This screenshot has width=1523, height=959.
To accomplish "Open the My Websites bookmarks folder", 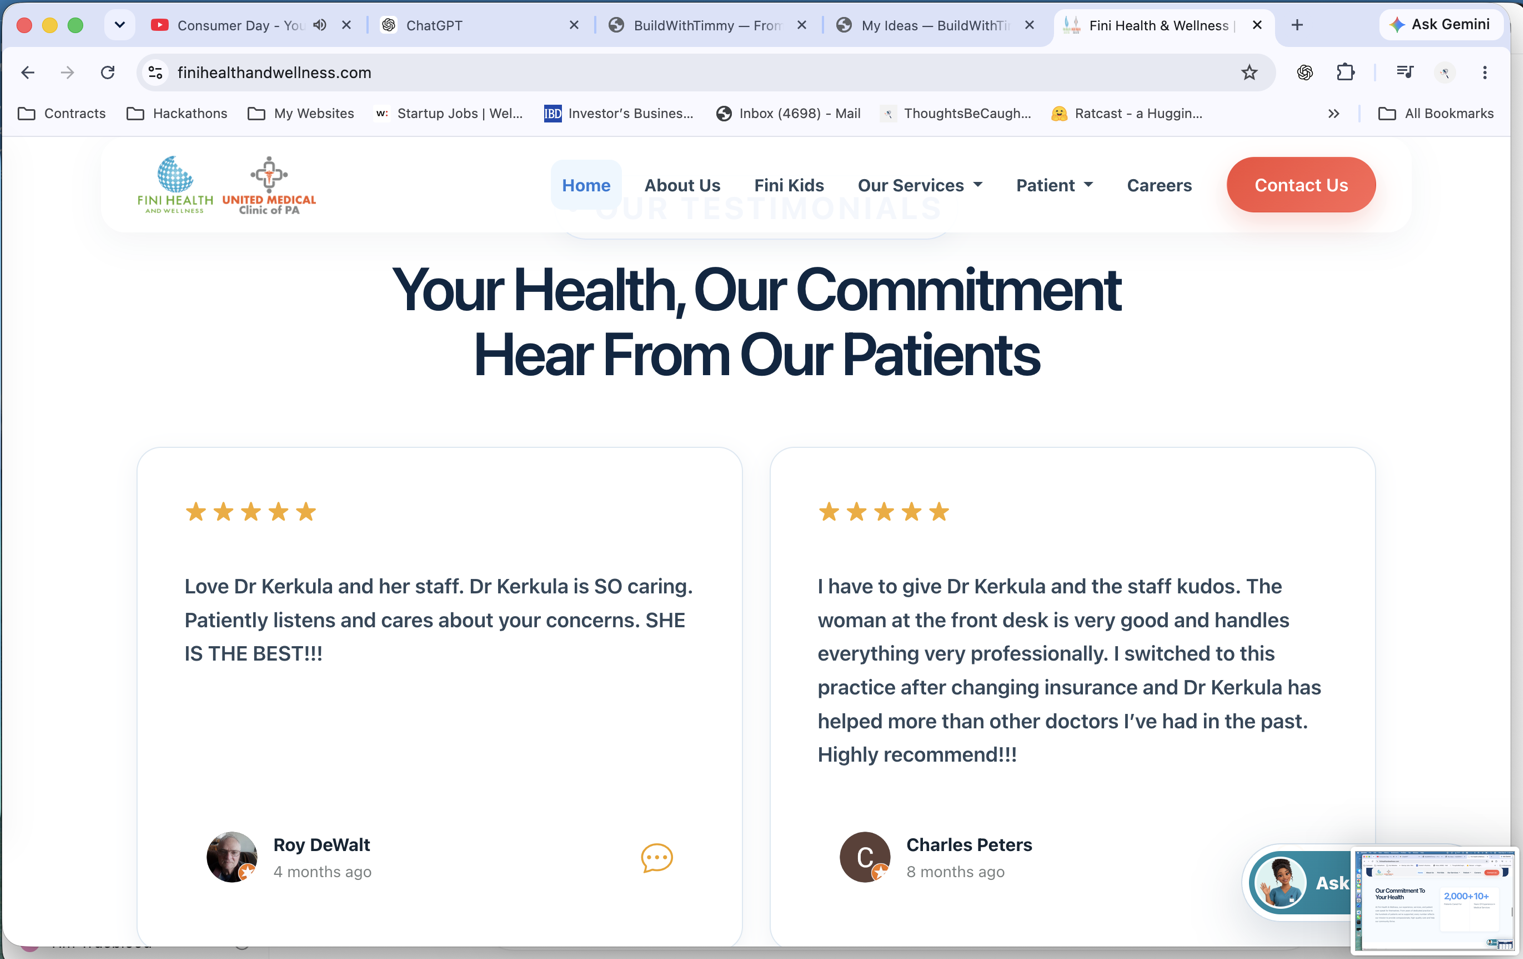I will pos(301,113).
